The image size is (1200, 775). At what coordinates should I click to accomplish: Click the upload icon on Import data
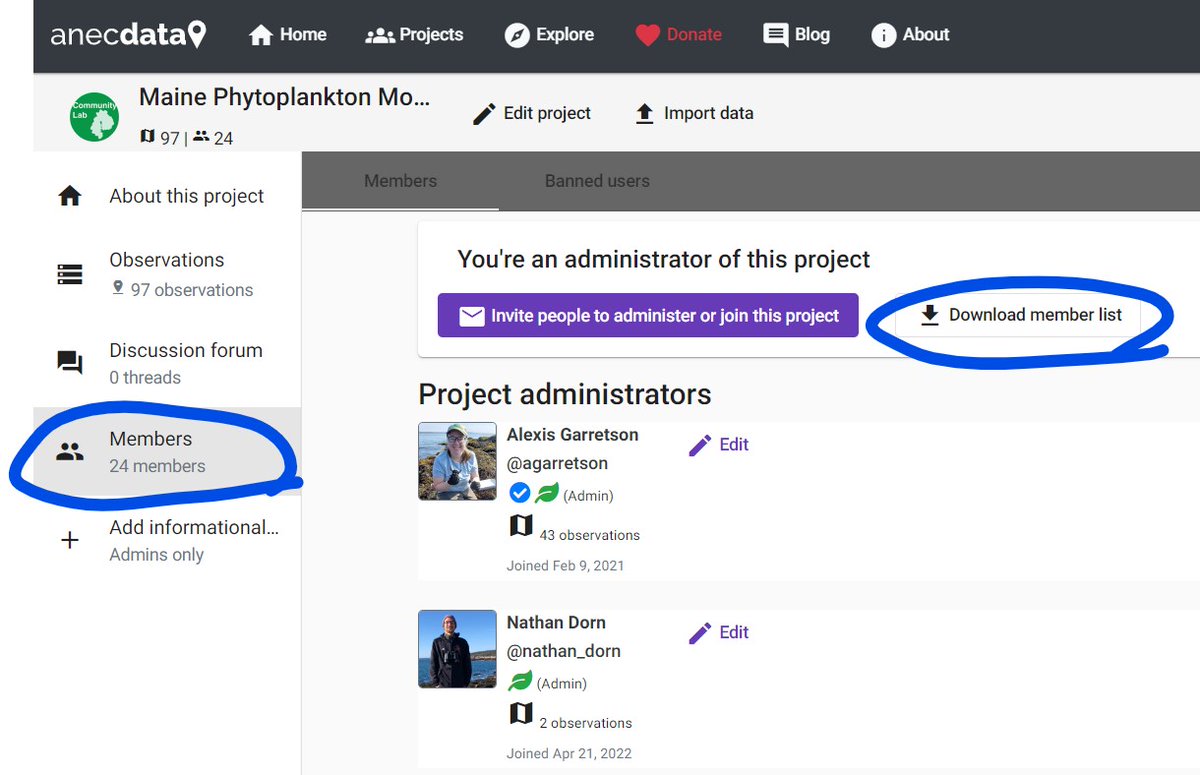[645, 114]
